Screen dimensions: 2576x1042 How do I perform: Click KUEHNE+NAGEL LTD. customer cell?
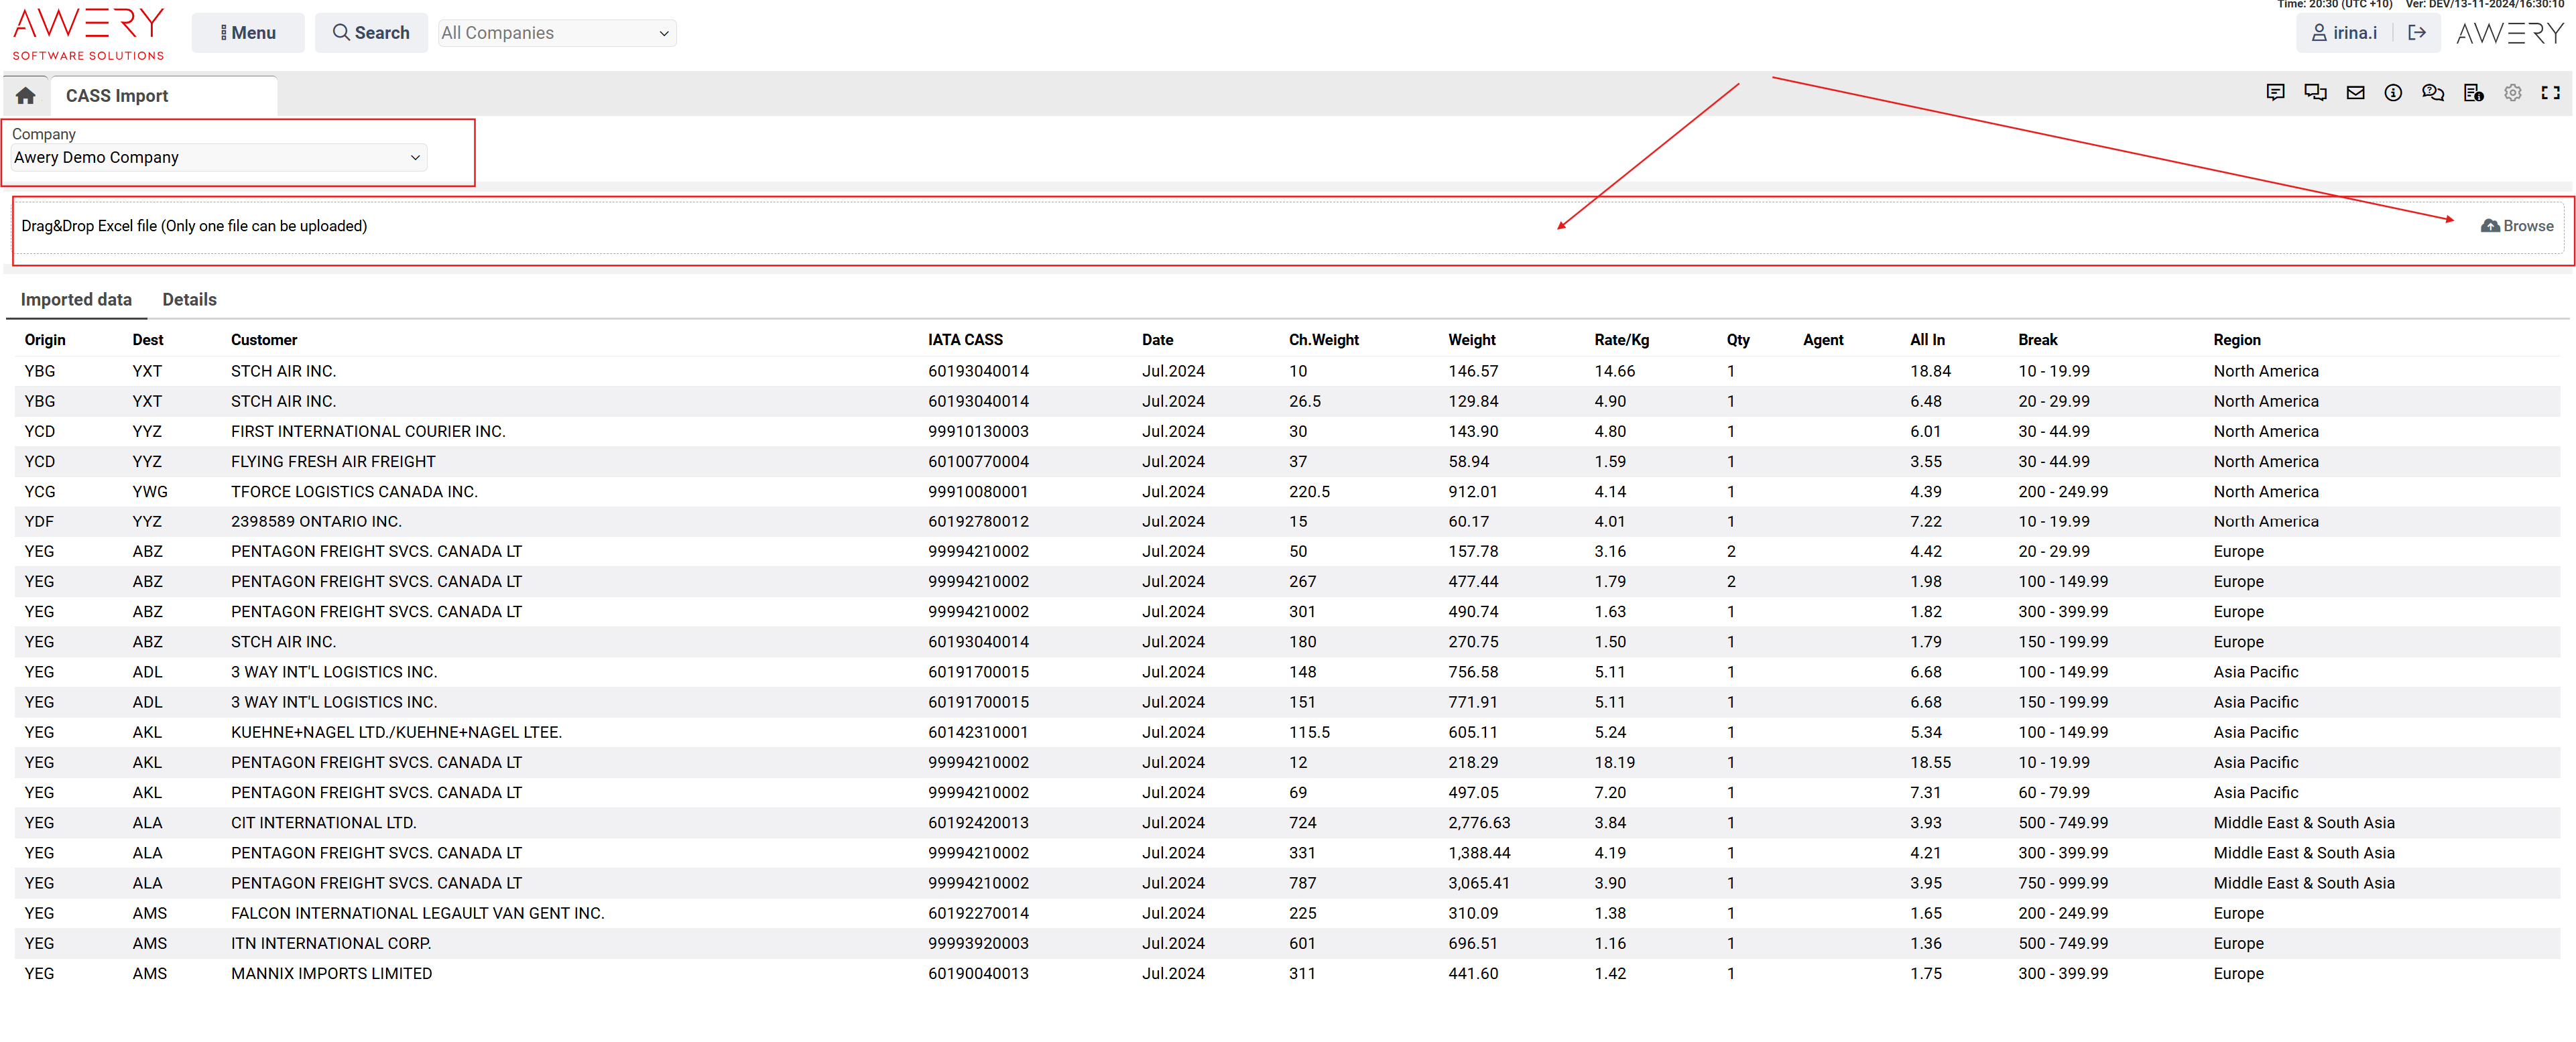point(396,732)
